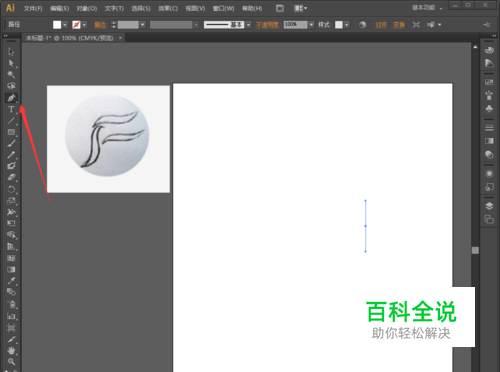500x372 pixels.
Task: Select the Direct Selection tool
Action: tap(11, 63)
